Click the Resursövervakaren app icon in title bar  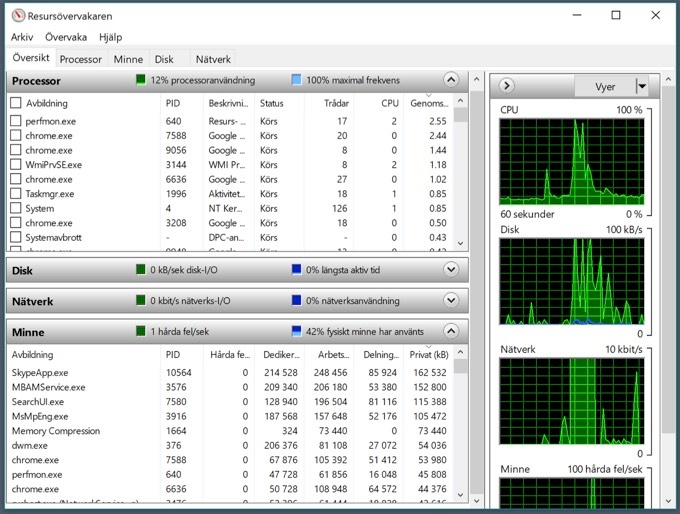pos(17,15)
